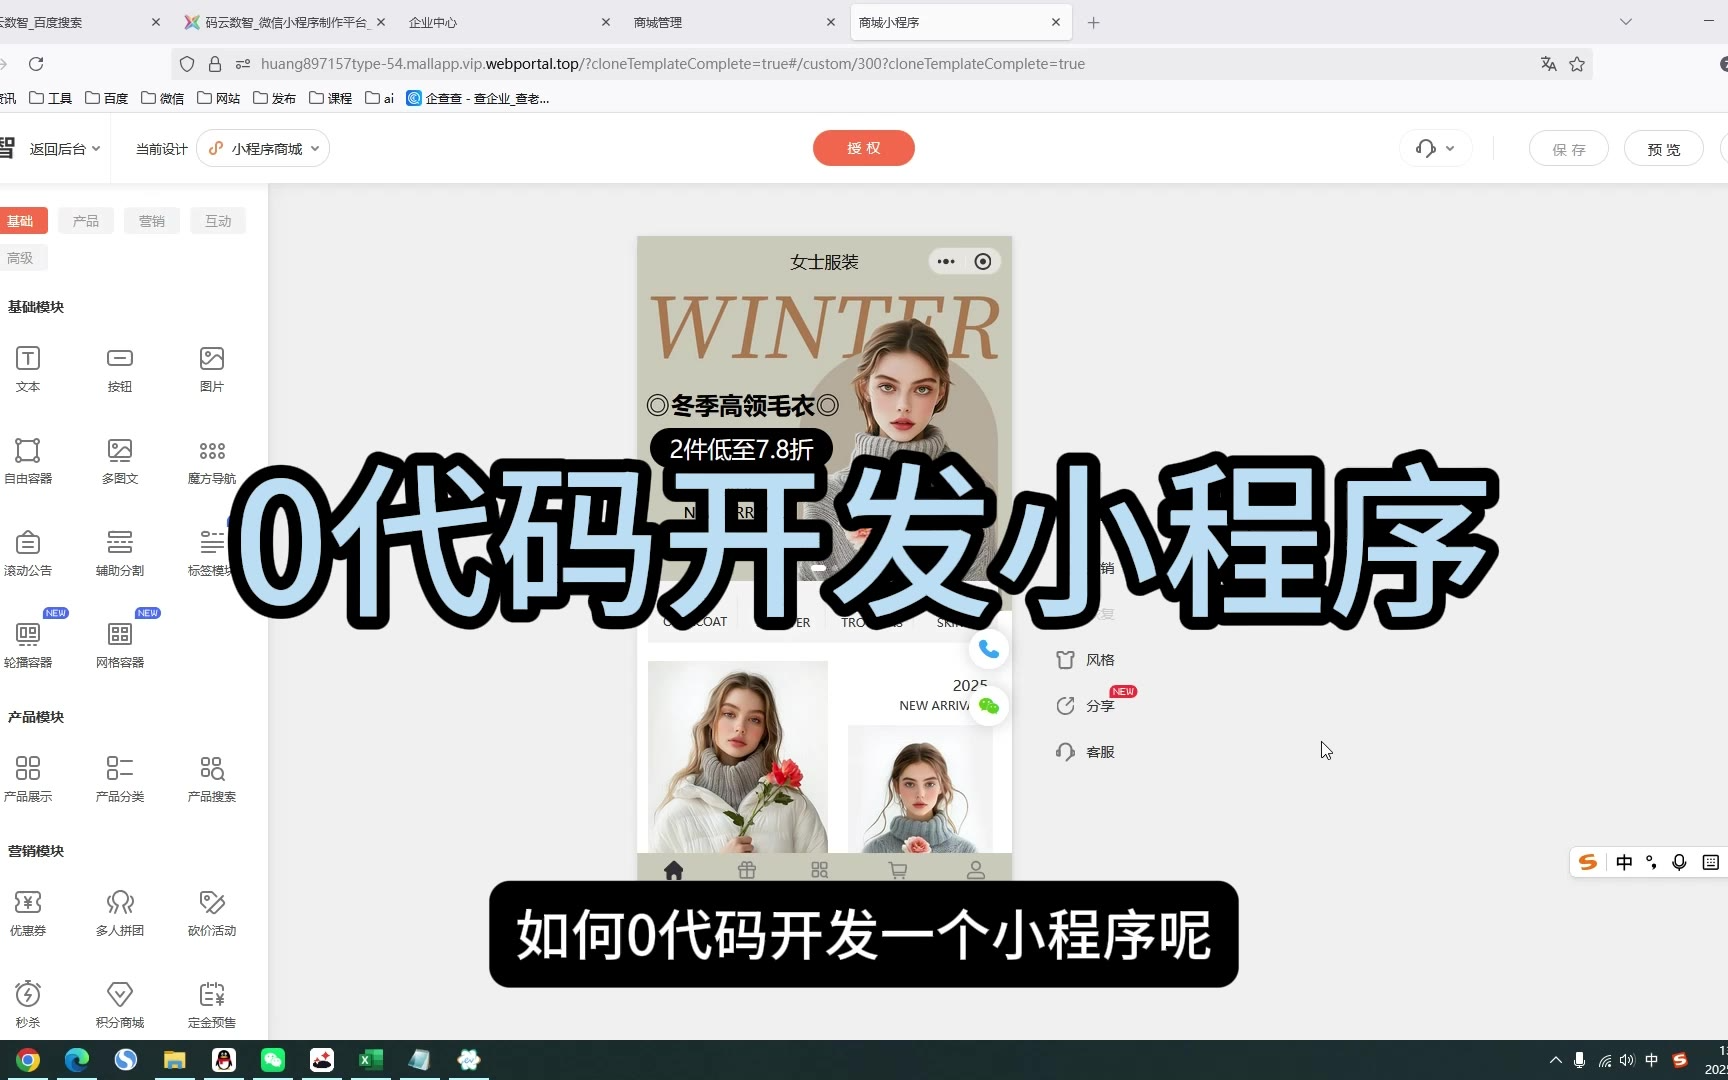1728x1080 pixels.
Task: Add the 文本 text module
Action: click(x=28, y=368)
